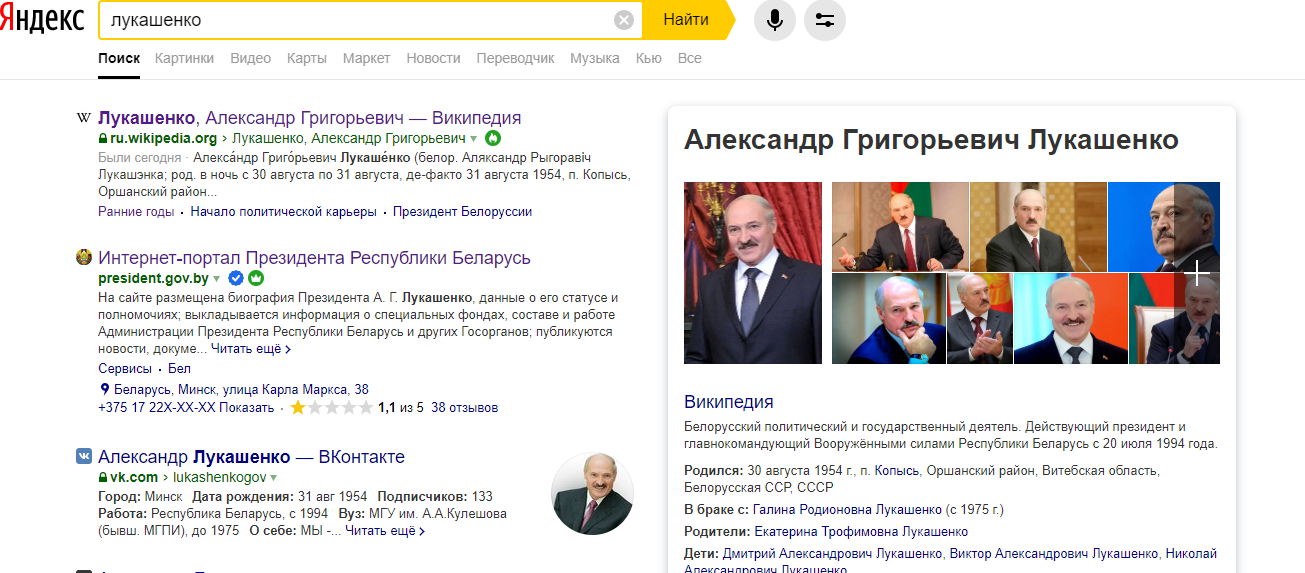Screen dimensions: 1305x573
Task: Open photo of man at desk with flags
Action: (900, 226)
